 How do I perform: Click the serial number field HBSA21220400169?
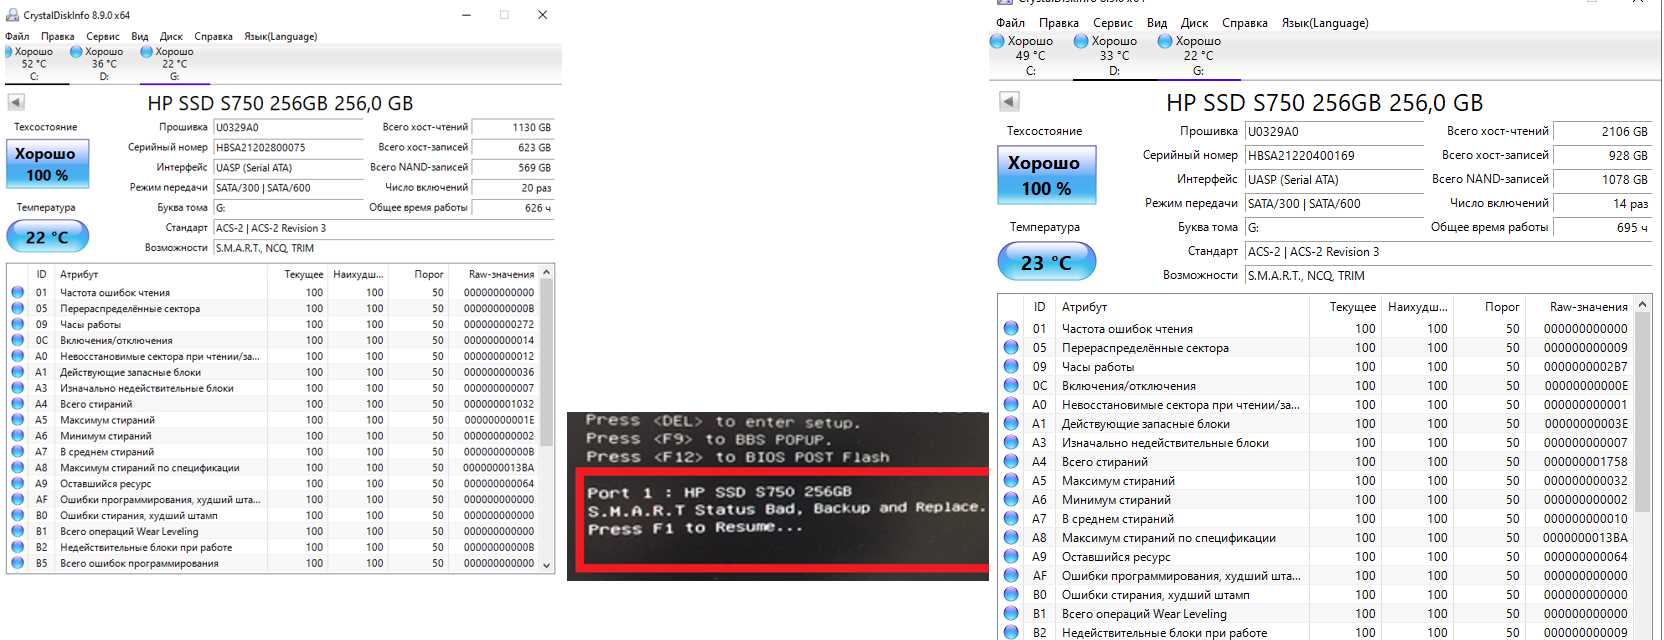point(1334,155)
